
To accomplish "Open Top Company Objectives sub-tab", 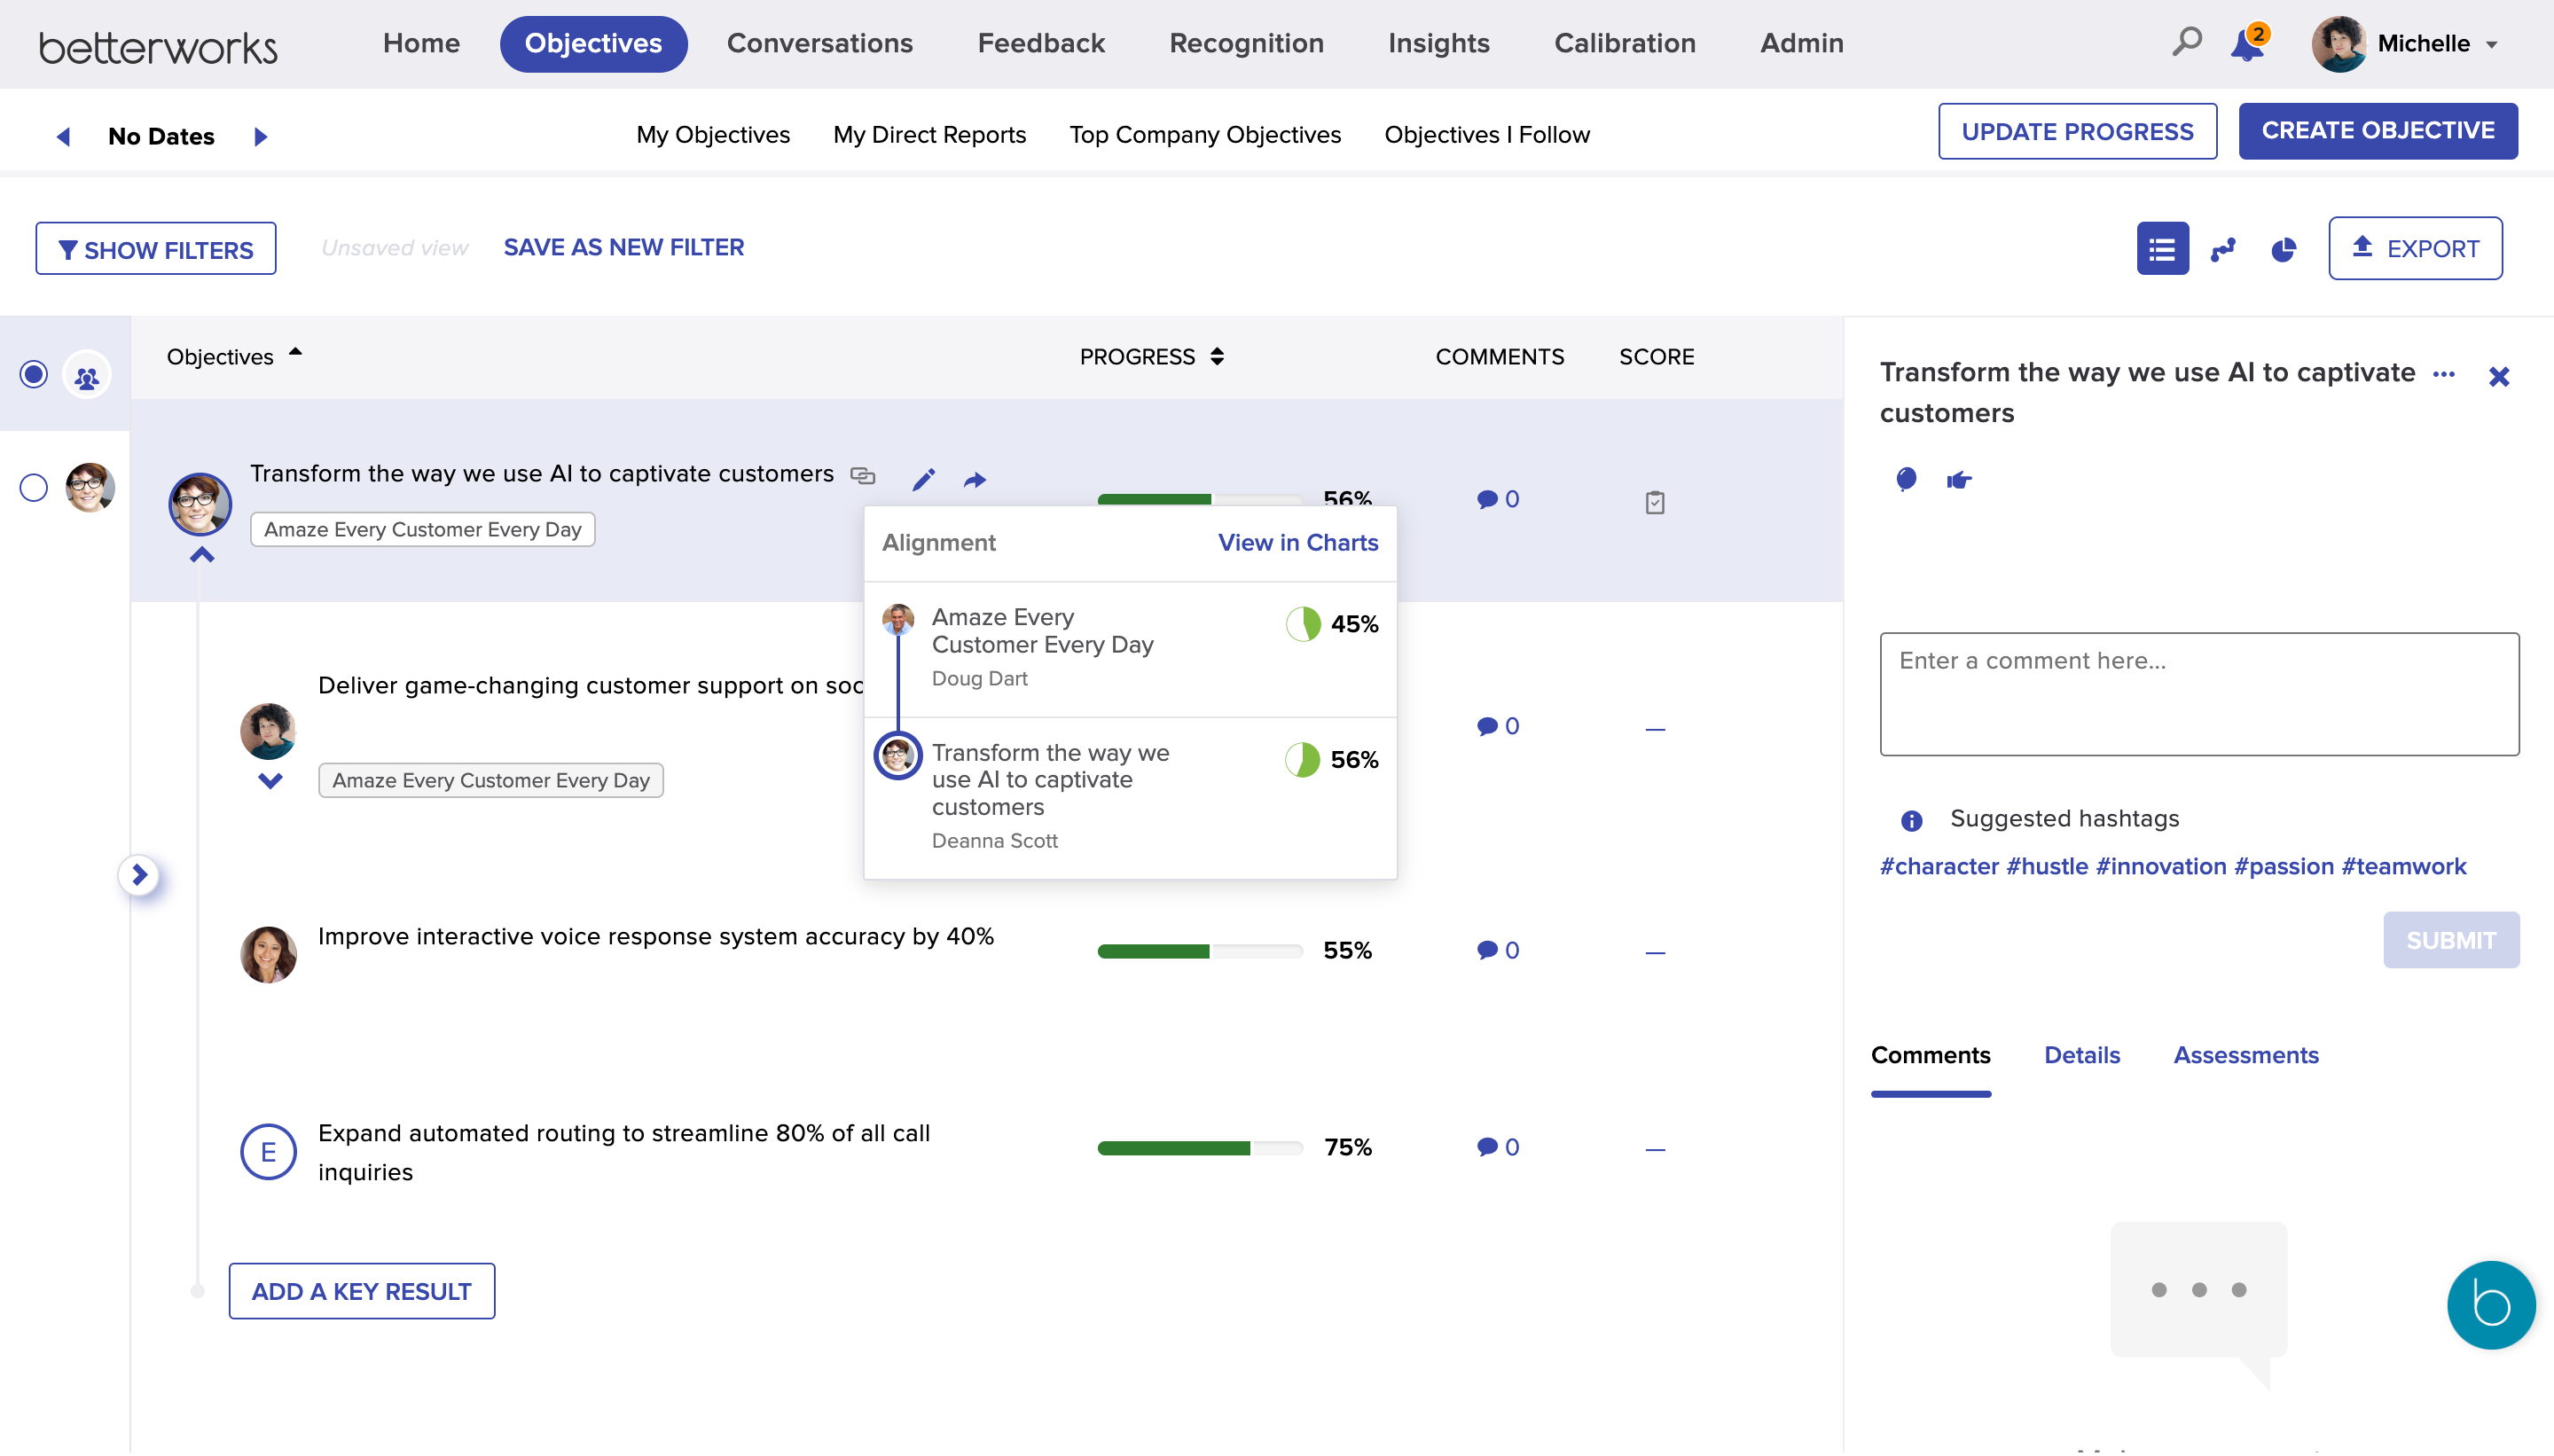I will [1205, 135].
